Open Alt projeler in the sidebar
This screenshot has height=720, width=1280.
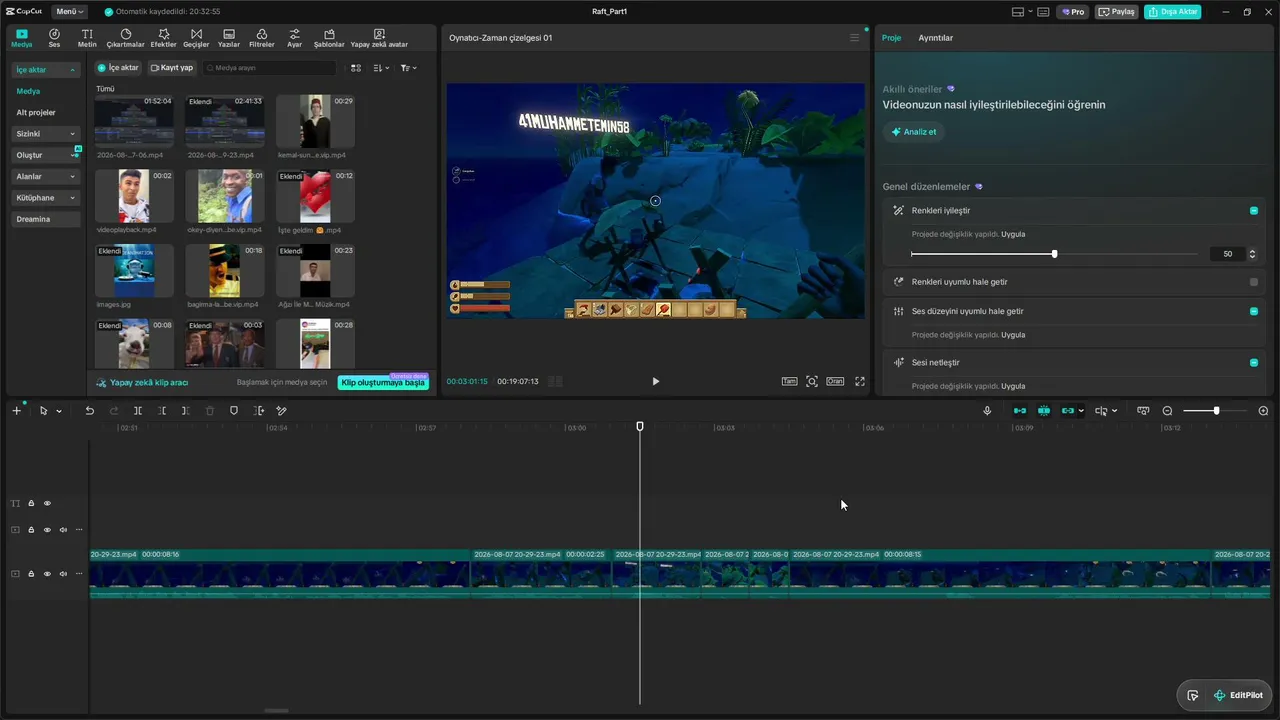(x=36, y=113)
